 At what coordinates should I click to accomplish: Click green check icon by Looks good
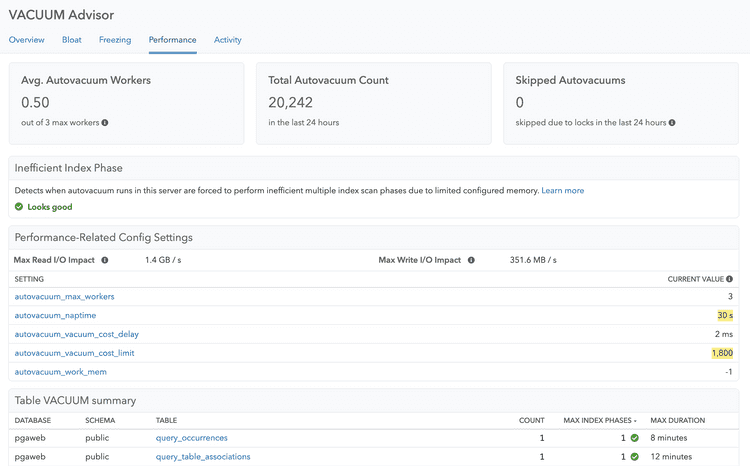coord(19,207)
